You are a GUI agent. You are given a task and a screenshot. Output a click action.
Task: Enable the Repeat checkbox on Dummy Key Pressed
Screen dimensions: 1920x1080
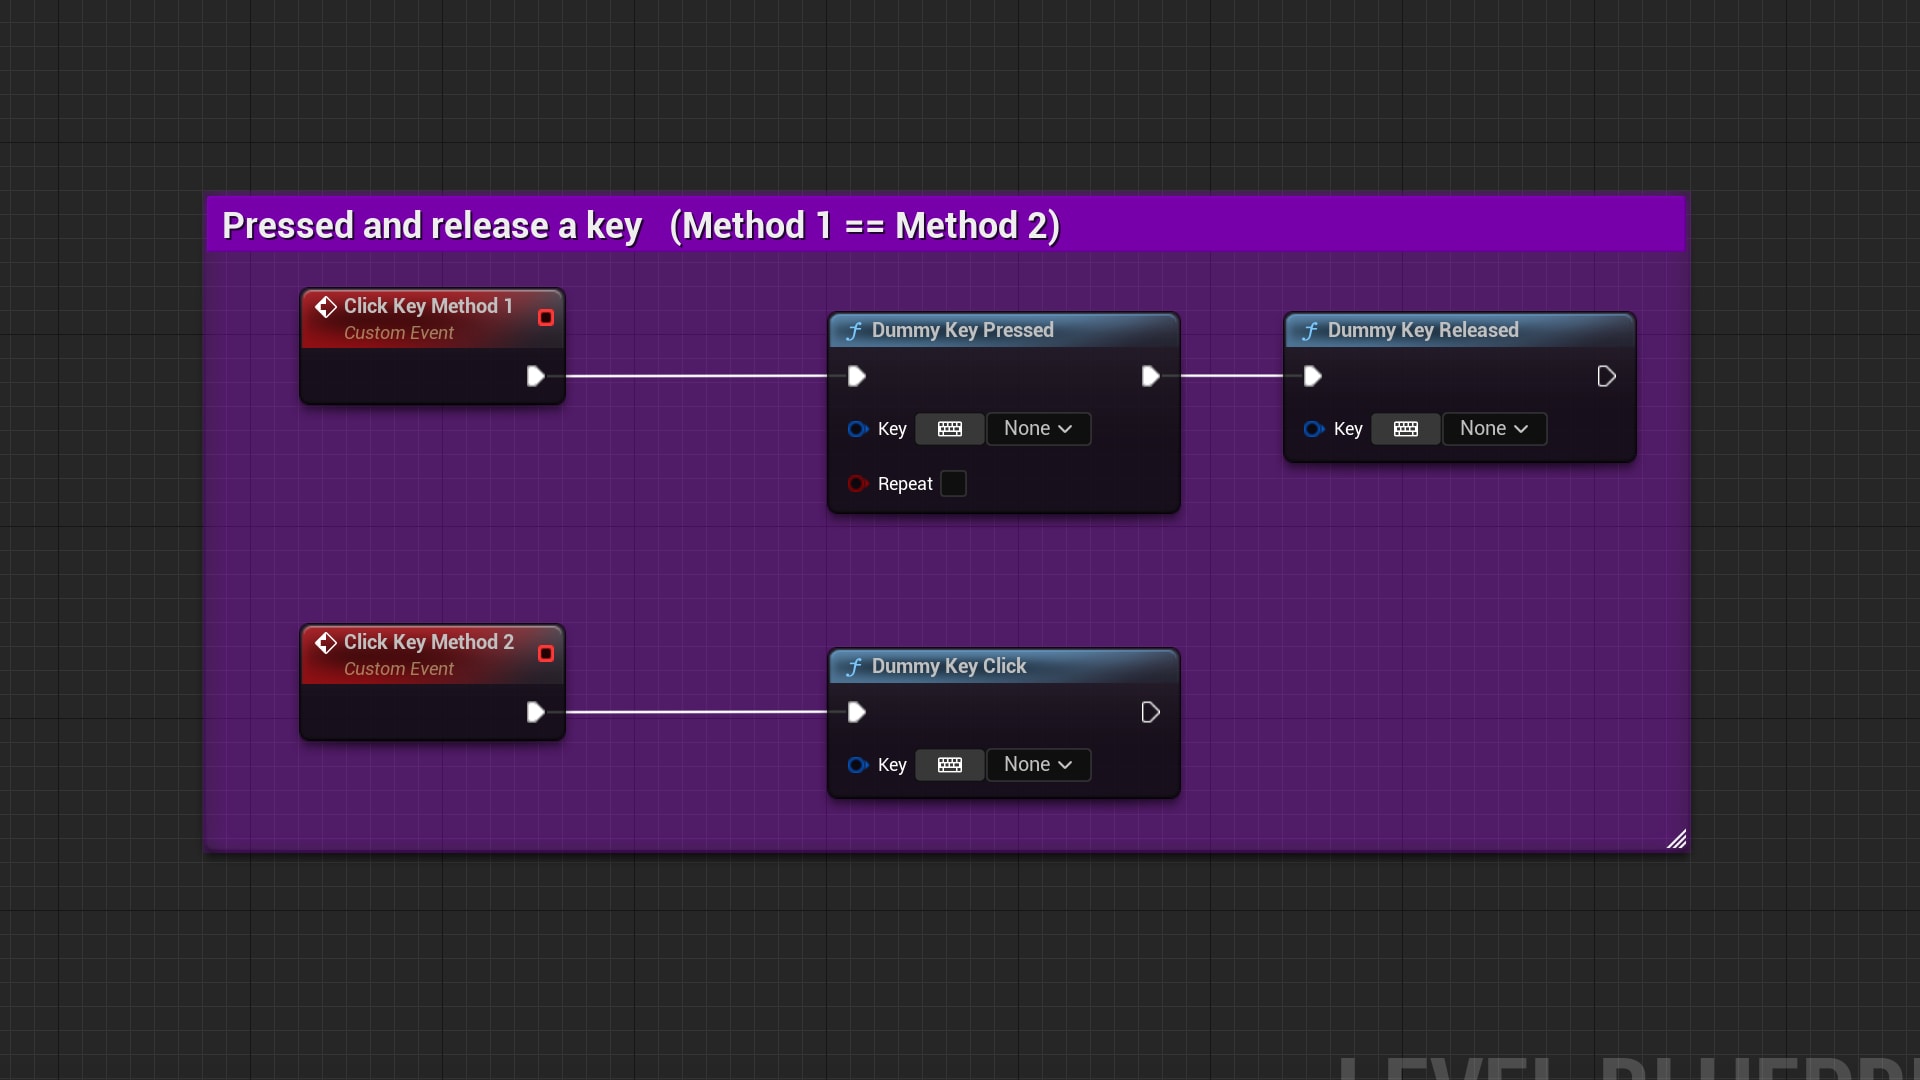953,482
